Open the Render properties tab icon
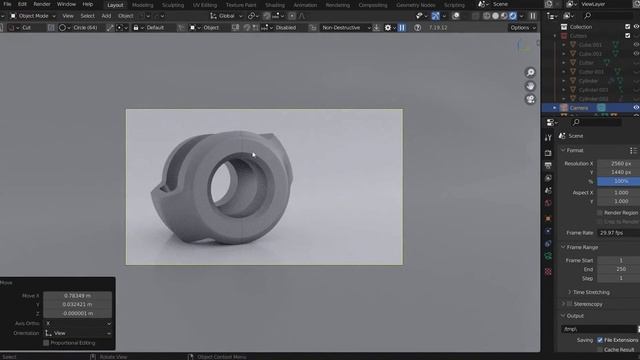This screenshot has height=360, width=640. coord(548,153)
